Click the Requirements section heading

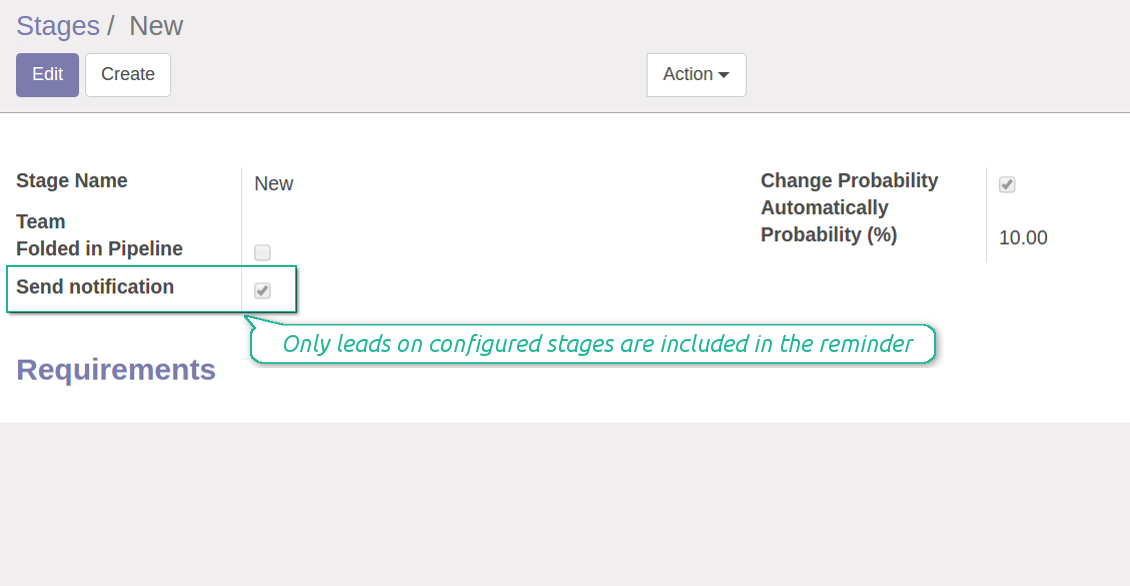tap(116, 370)
